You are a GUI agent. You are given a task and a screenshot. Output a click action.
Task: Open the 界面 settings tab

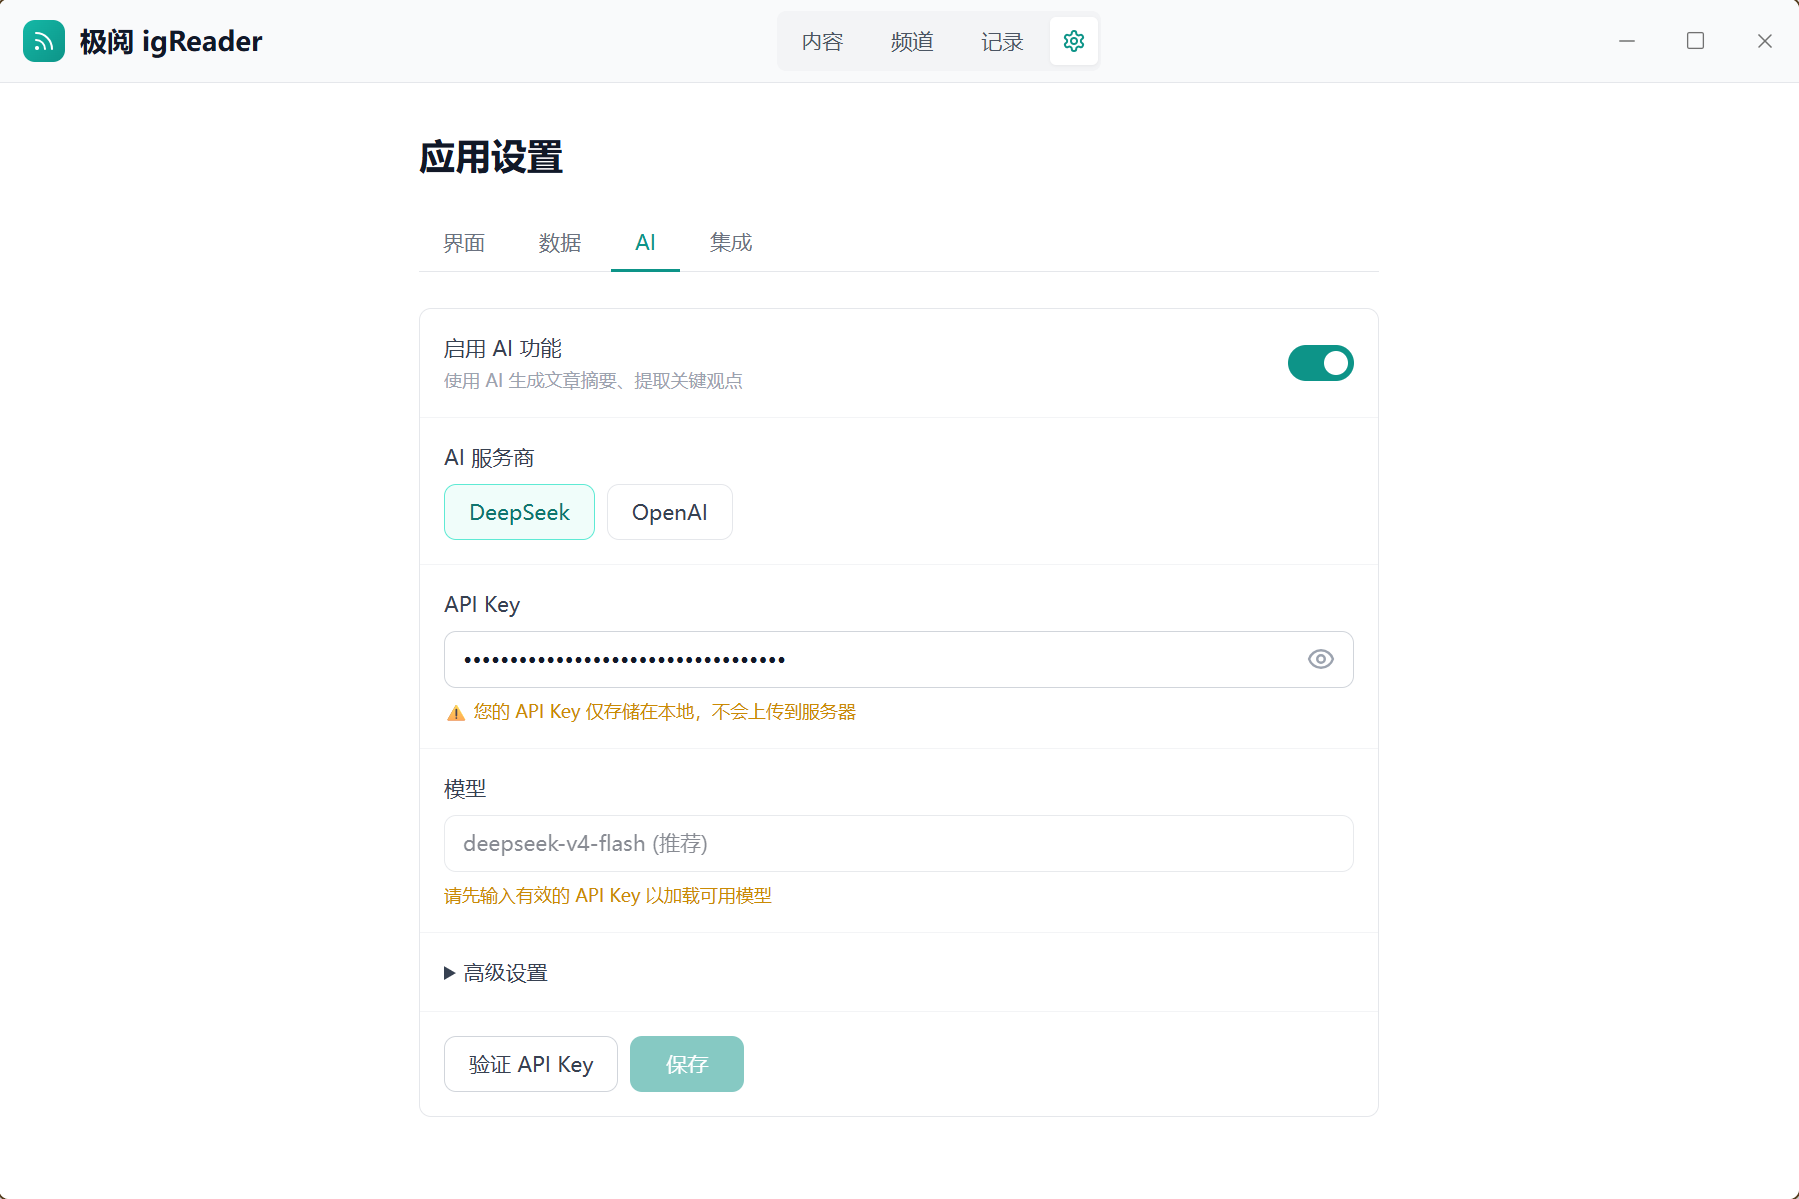click(x=464, y=243)
